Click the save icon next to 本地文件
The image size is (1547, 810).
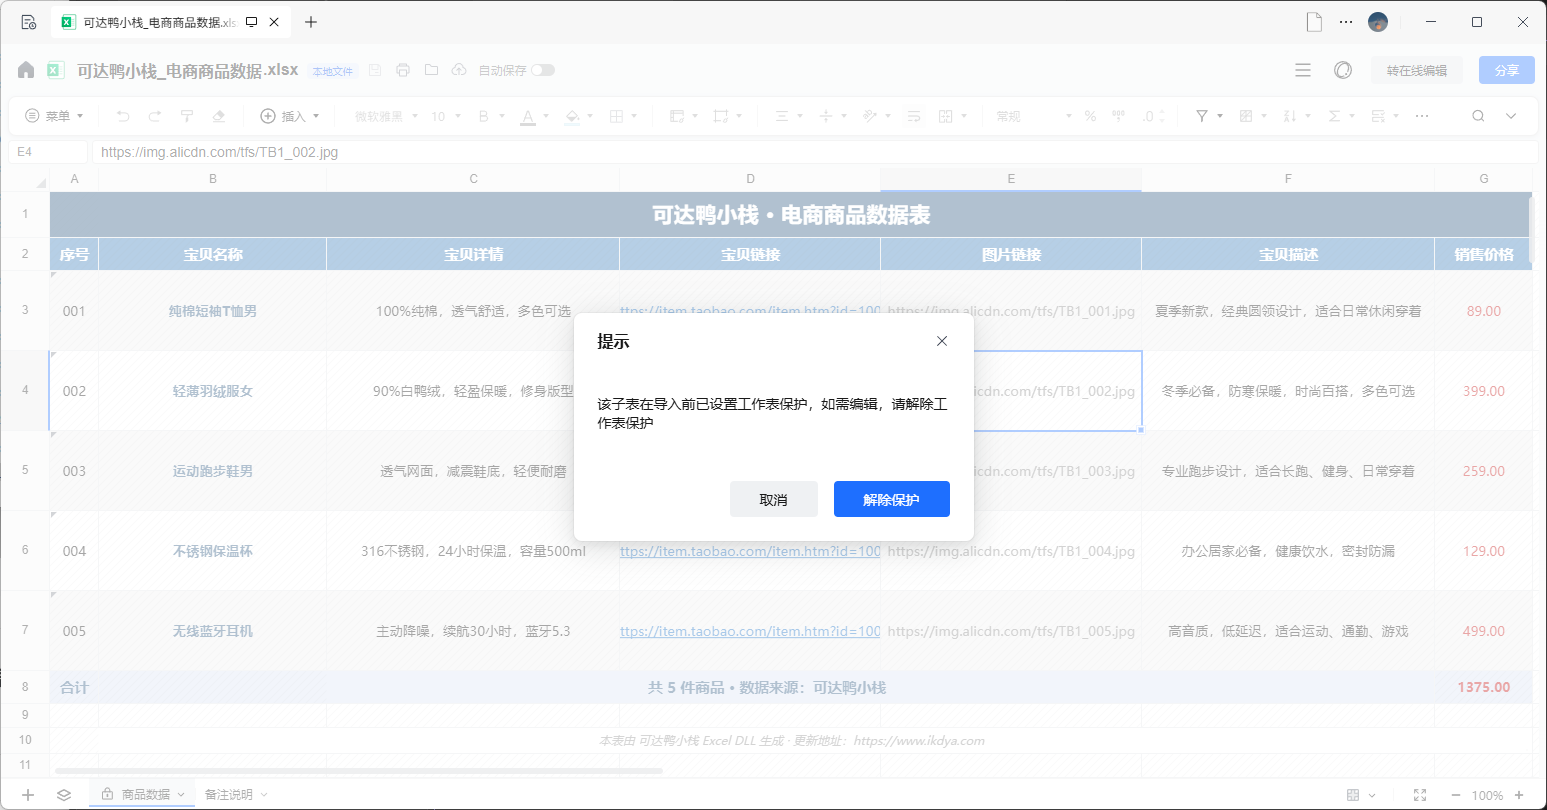375,70
